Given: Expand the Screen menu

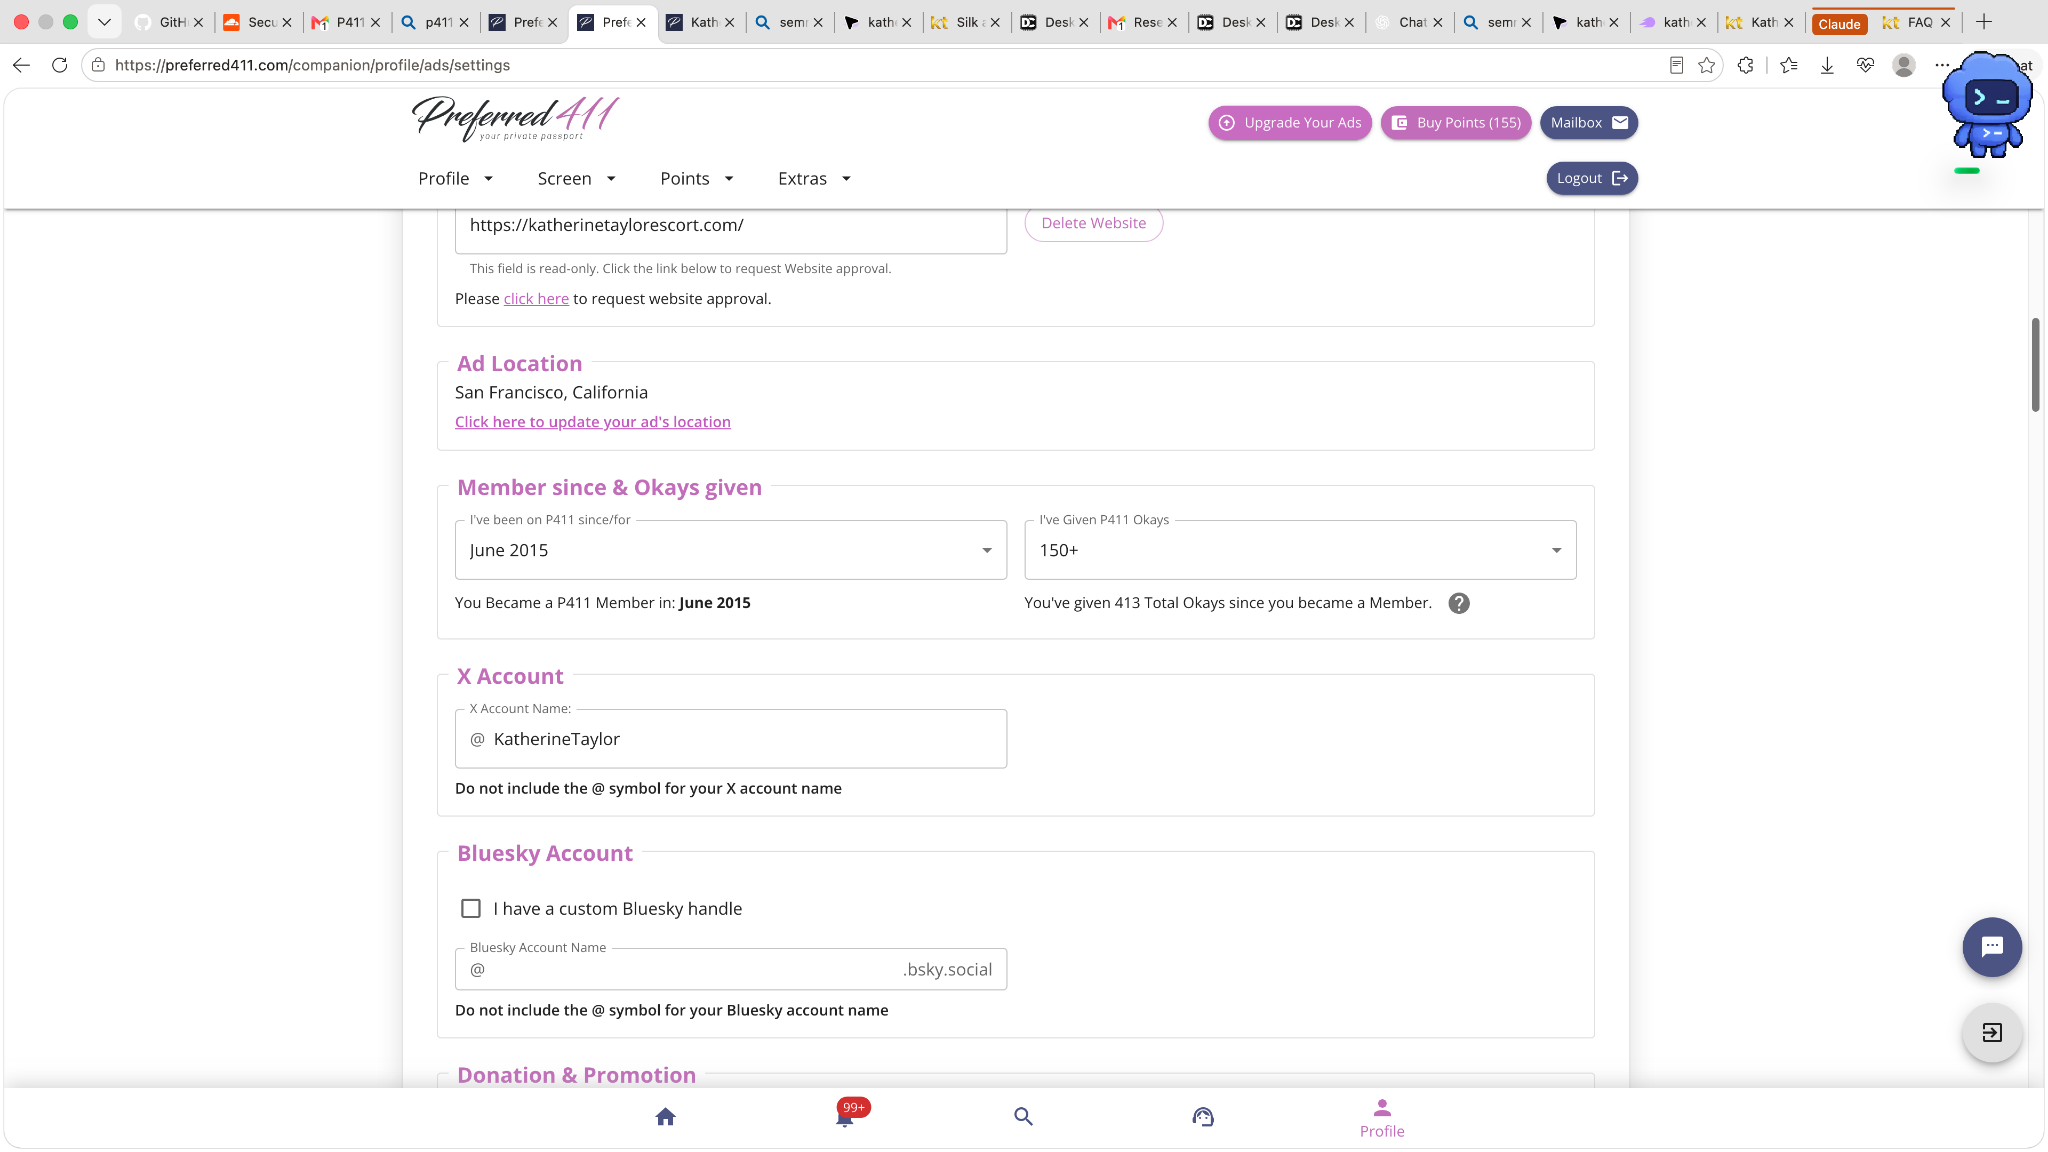Looking at the screenshot, I should [x=577, y=178].
